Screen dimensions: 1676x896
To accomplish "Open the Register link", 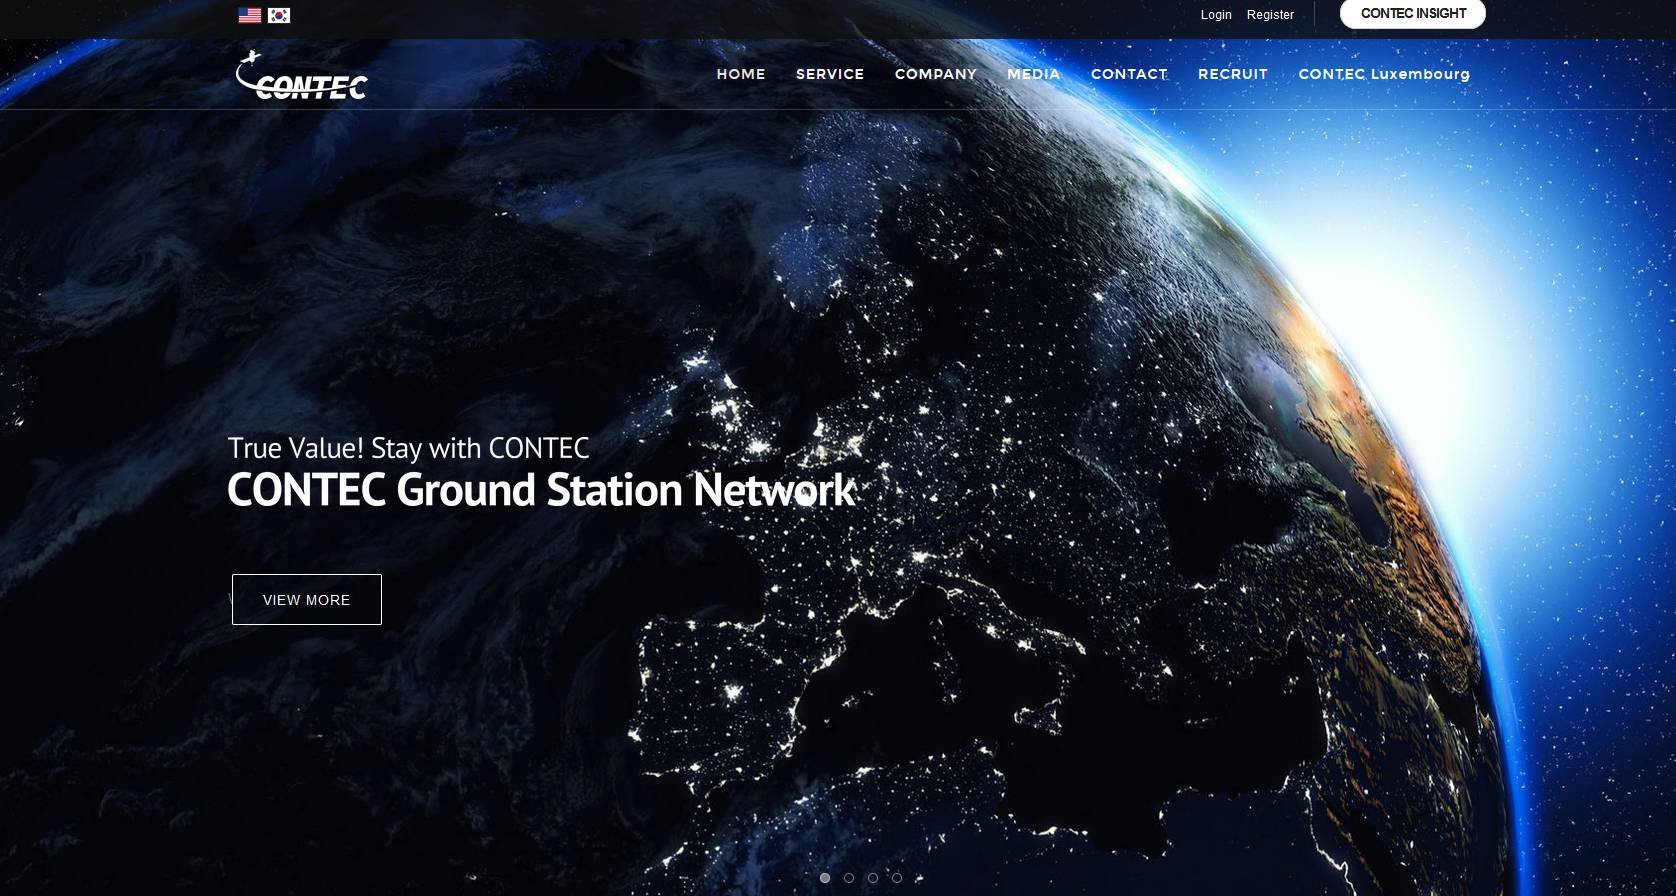I will point(1270,15).
